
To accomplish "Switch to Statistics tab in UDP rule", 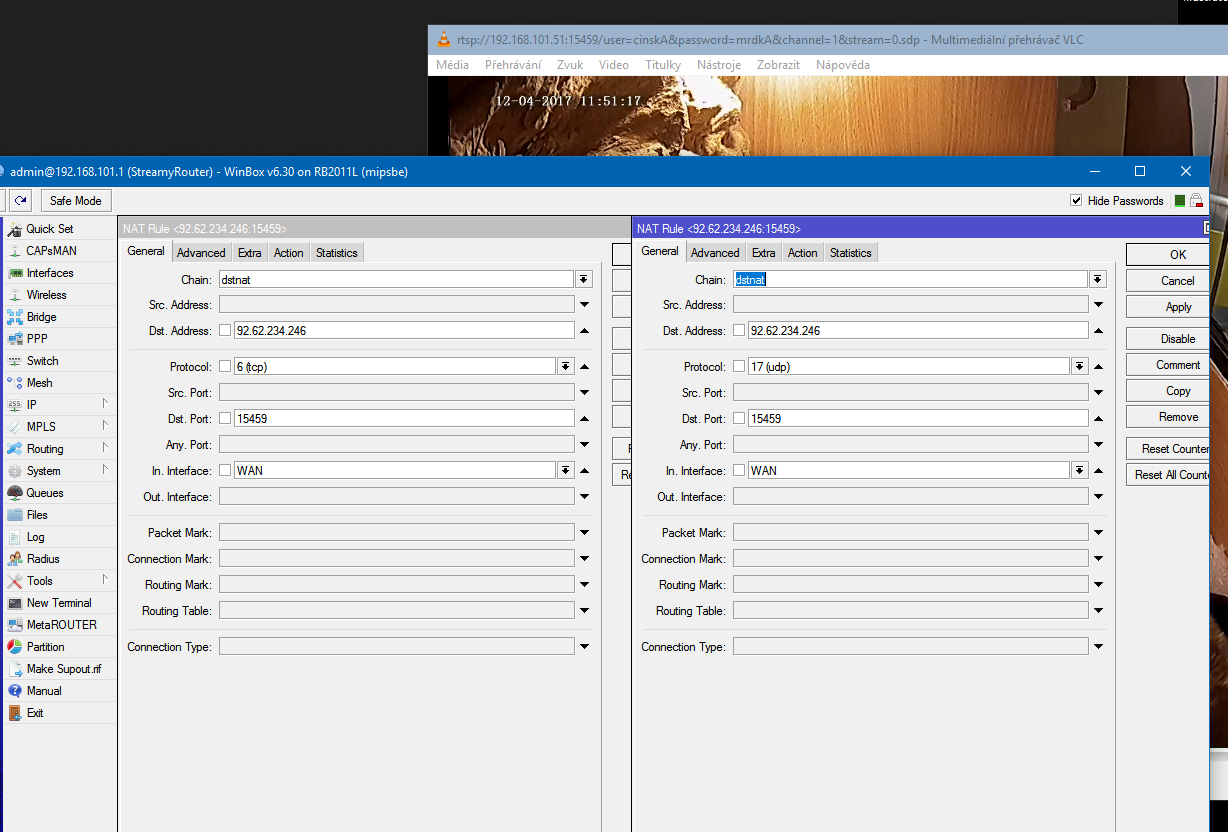I will pyautogui.click(x=851, y=253).
